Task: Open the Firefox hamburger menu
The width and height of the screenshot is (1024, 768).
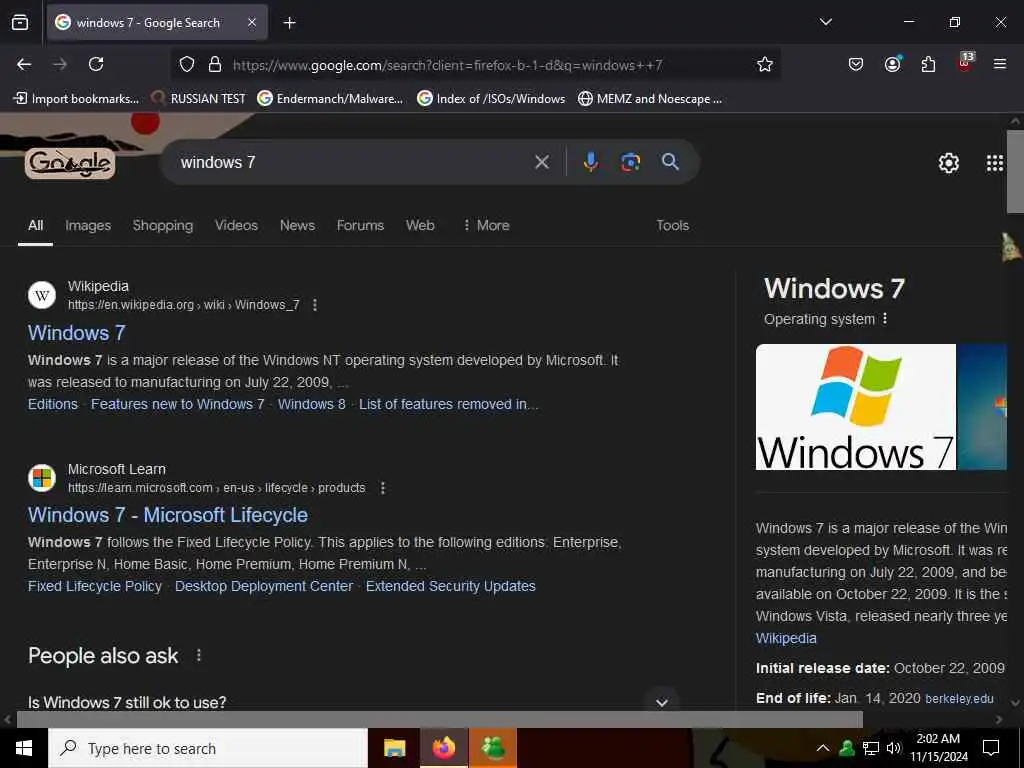Action: 1000,64
